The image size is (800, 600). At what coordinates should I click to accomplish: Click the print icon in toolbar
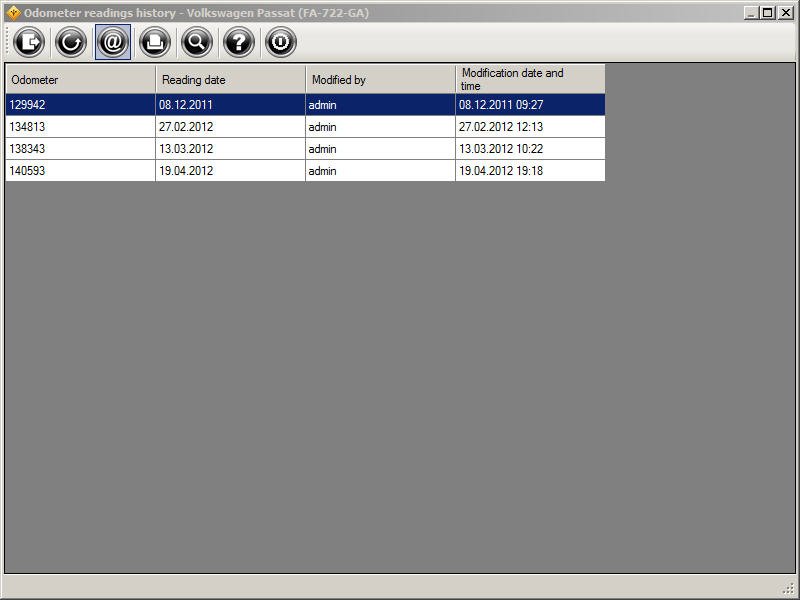(155, 42)
